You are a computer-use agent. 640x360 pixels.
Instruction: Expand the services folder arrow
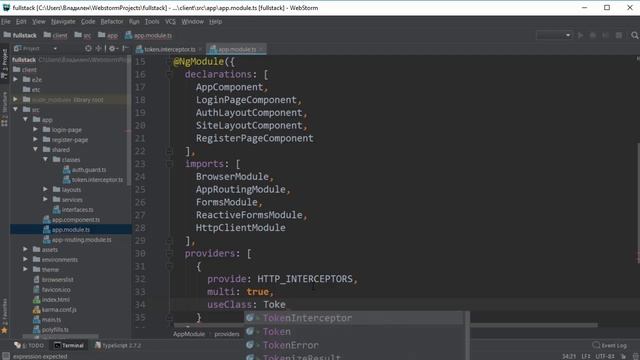(x=45, y=200)
